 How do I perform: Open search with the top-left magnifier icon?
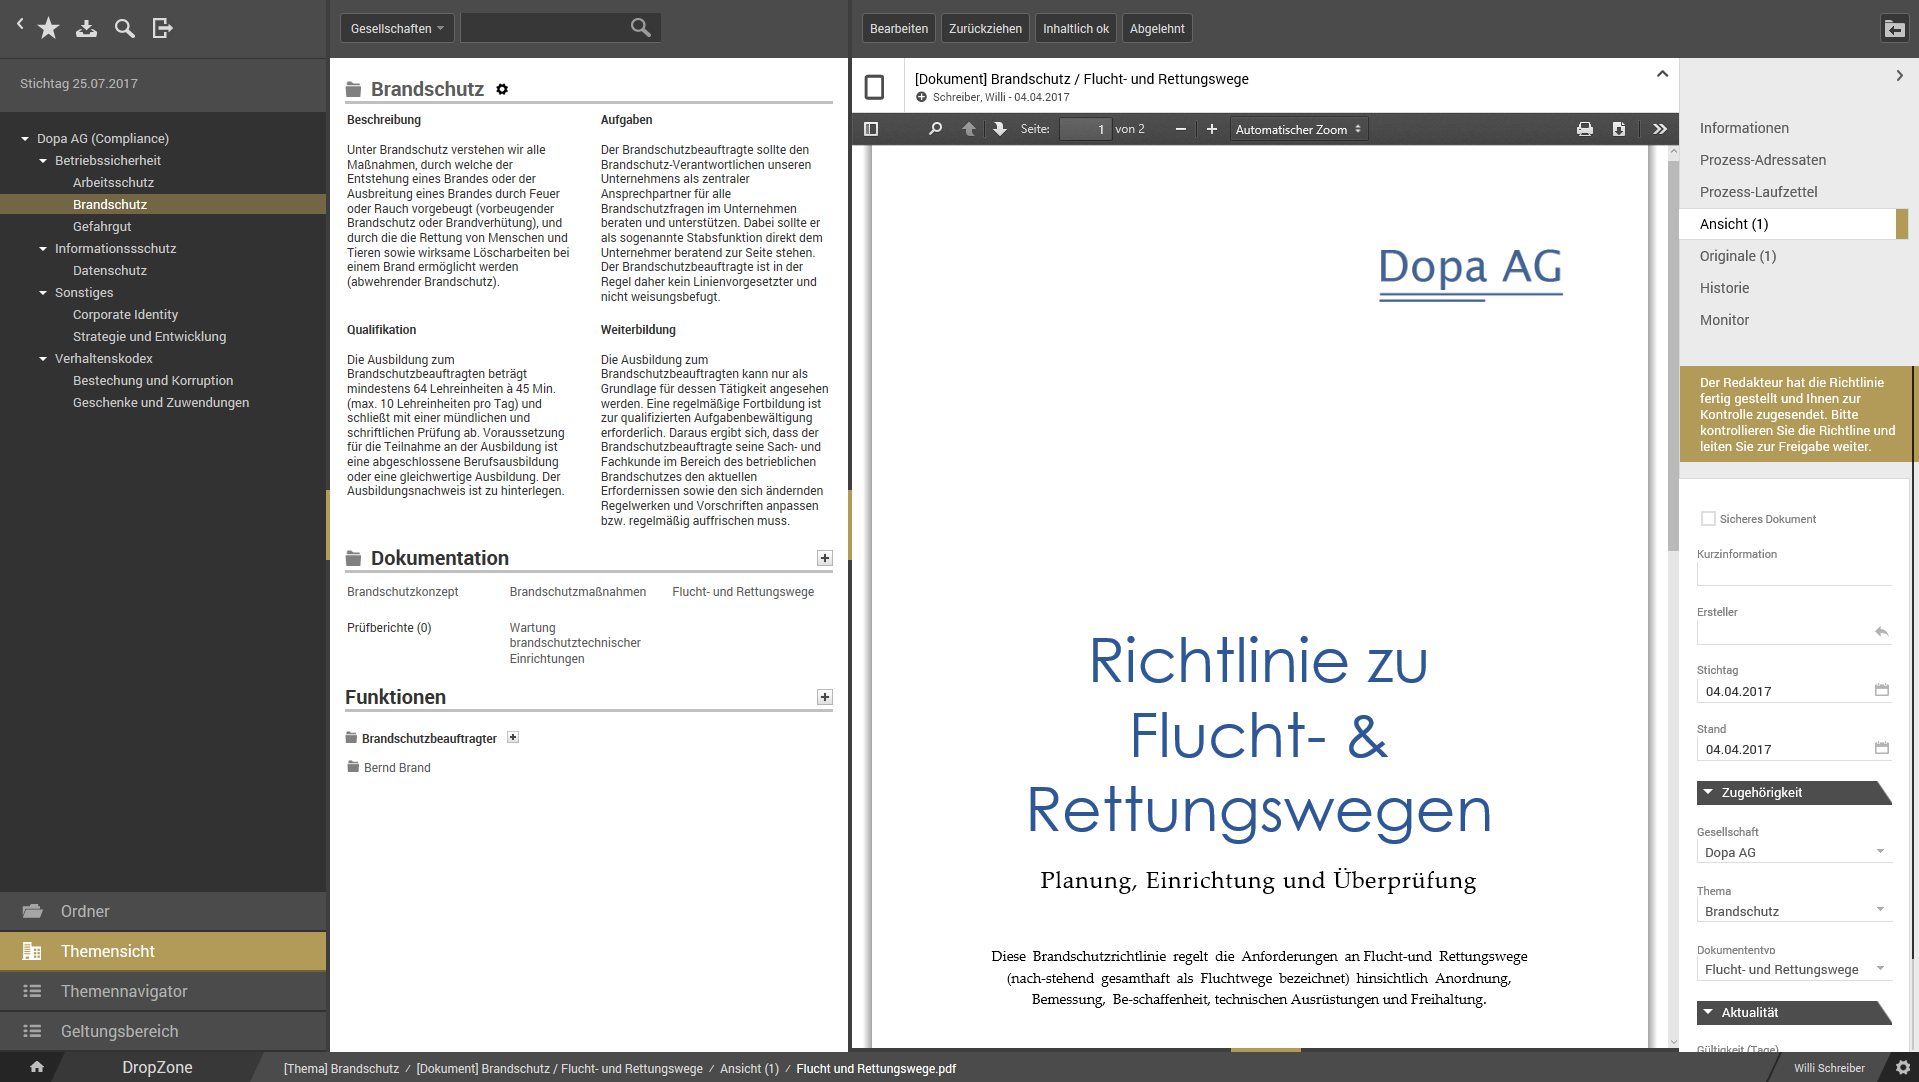click(x=124, y=28)
